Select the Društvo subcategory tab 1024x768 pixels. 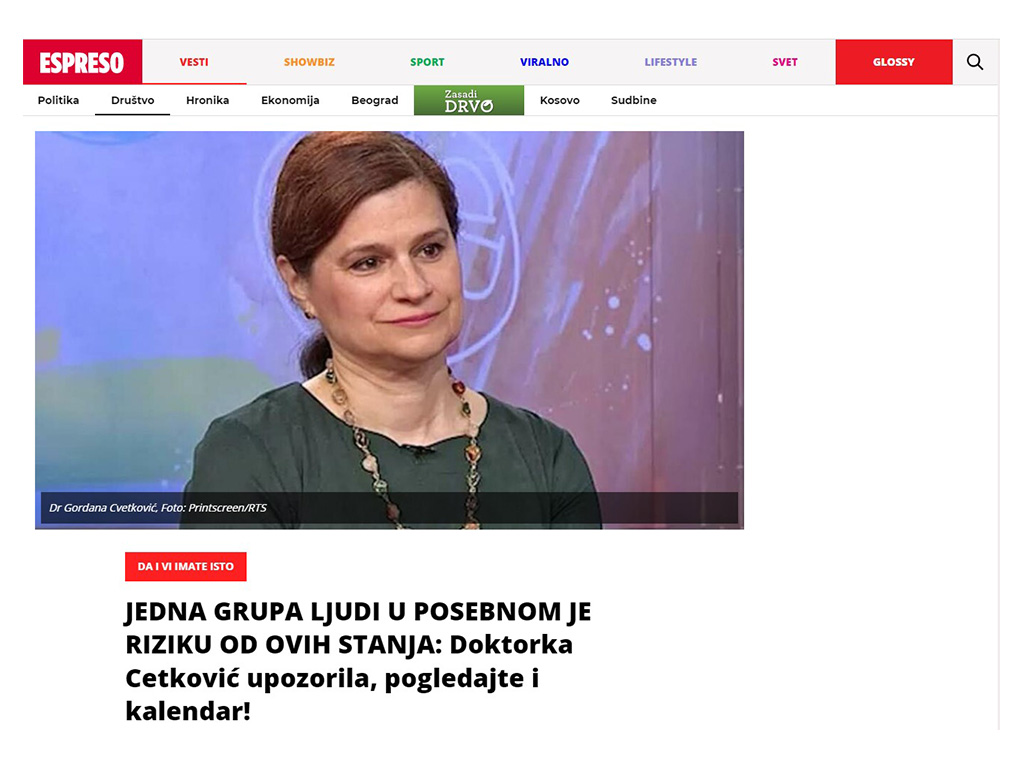tap(133, 100)
